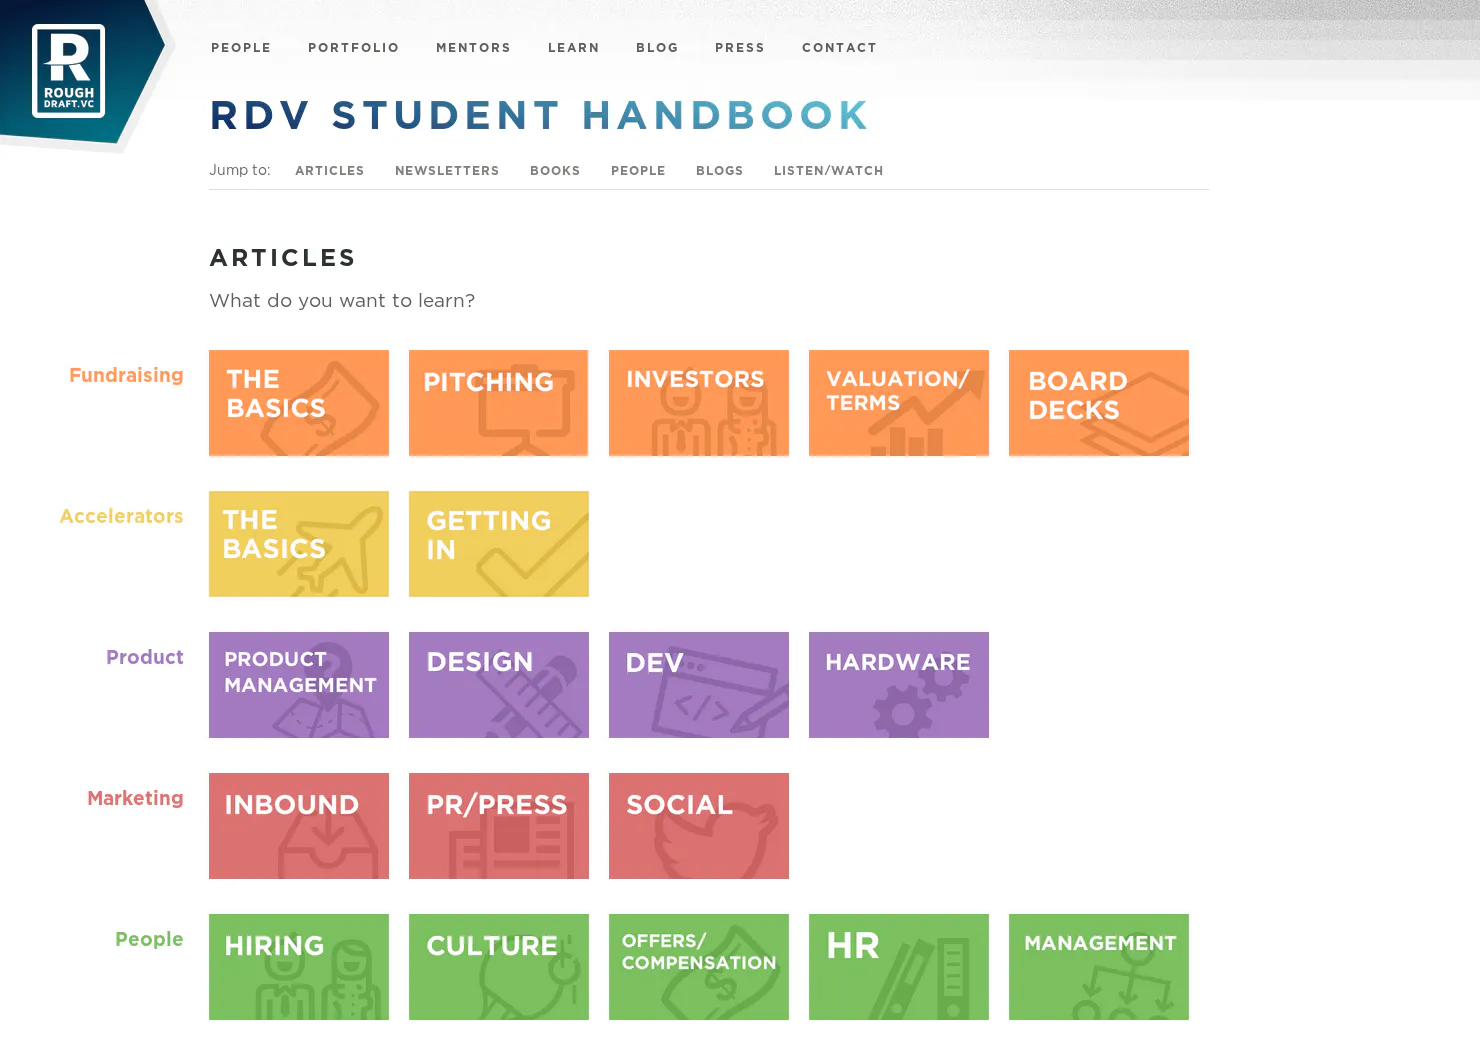The image size is (1480, 1037).
Task: Click the Marketing category label
Action: [x=135, y=799]
